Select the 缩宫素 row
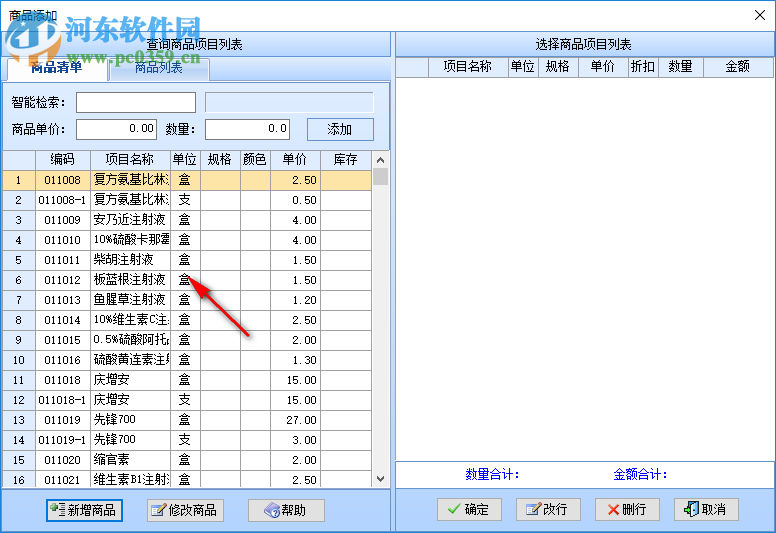The width and height of the screenshot is (776, 533). (187, 460)
